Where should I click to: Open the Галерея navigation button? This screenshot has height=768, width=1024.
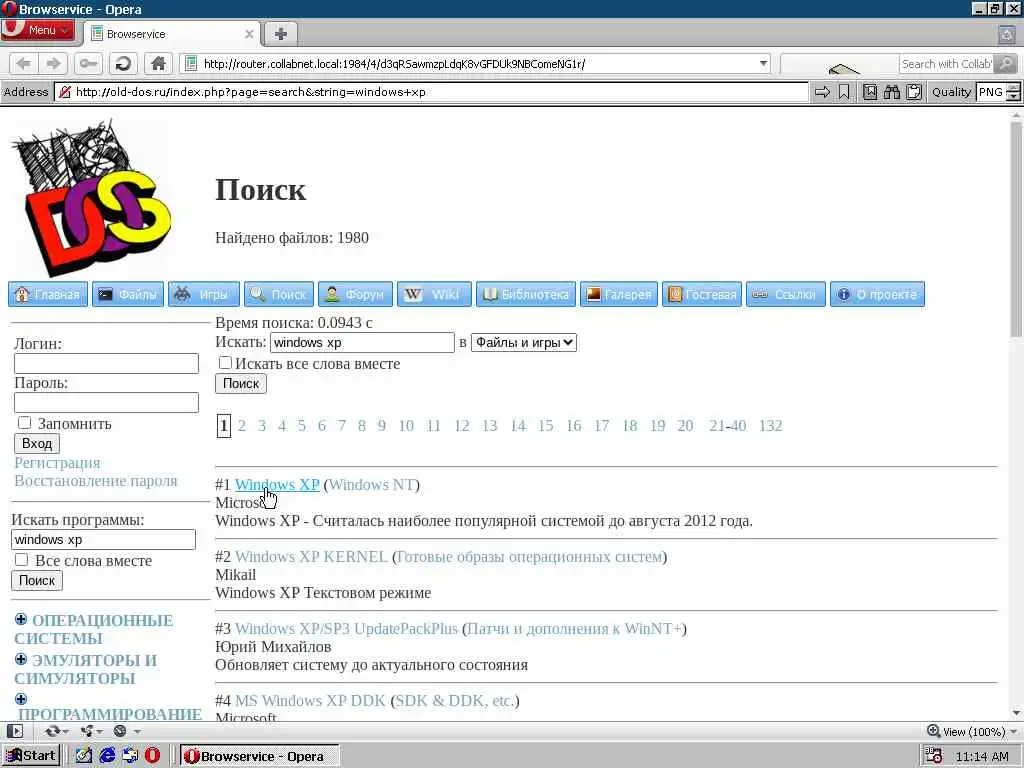click(x=618, y=295)
